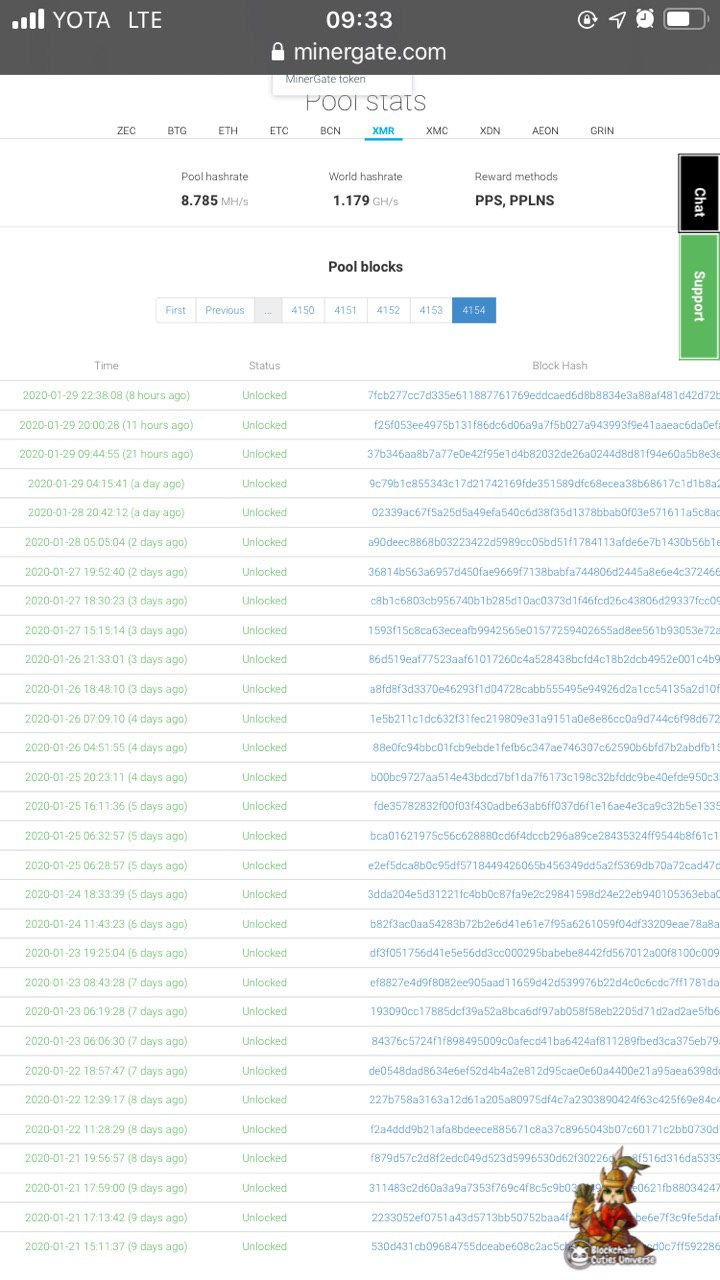Click the timestamp 2020-01-29 22:38:08
Viewport: 720px width, 1280px height.
[x=106, y=396]
